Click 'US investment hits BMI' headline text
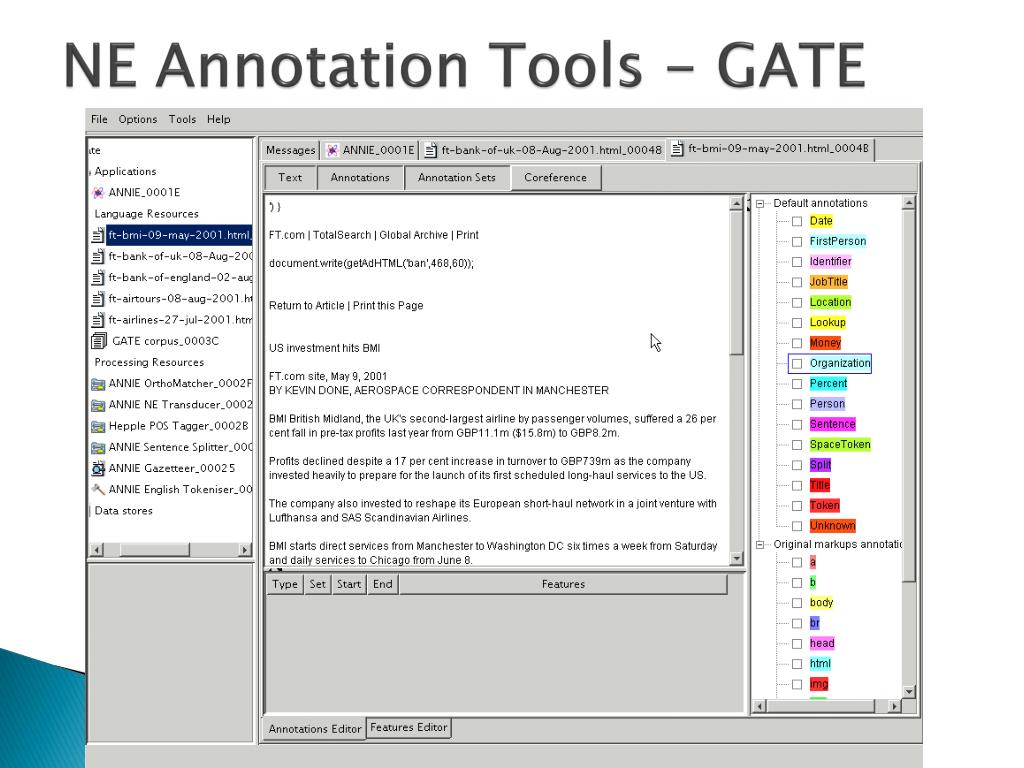1024x768 pixels. [x=325, y=348]
